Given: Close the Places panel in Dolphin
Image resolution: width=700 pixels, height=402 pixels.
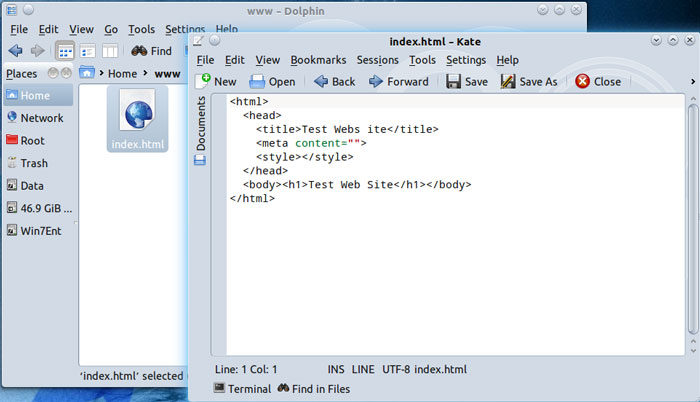Looking at the screenshot, I should [66, 73].
